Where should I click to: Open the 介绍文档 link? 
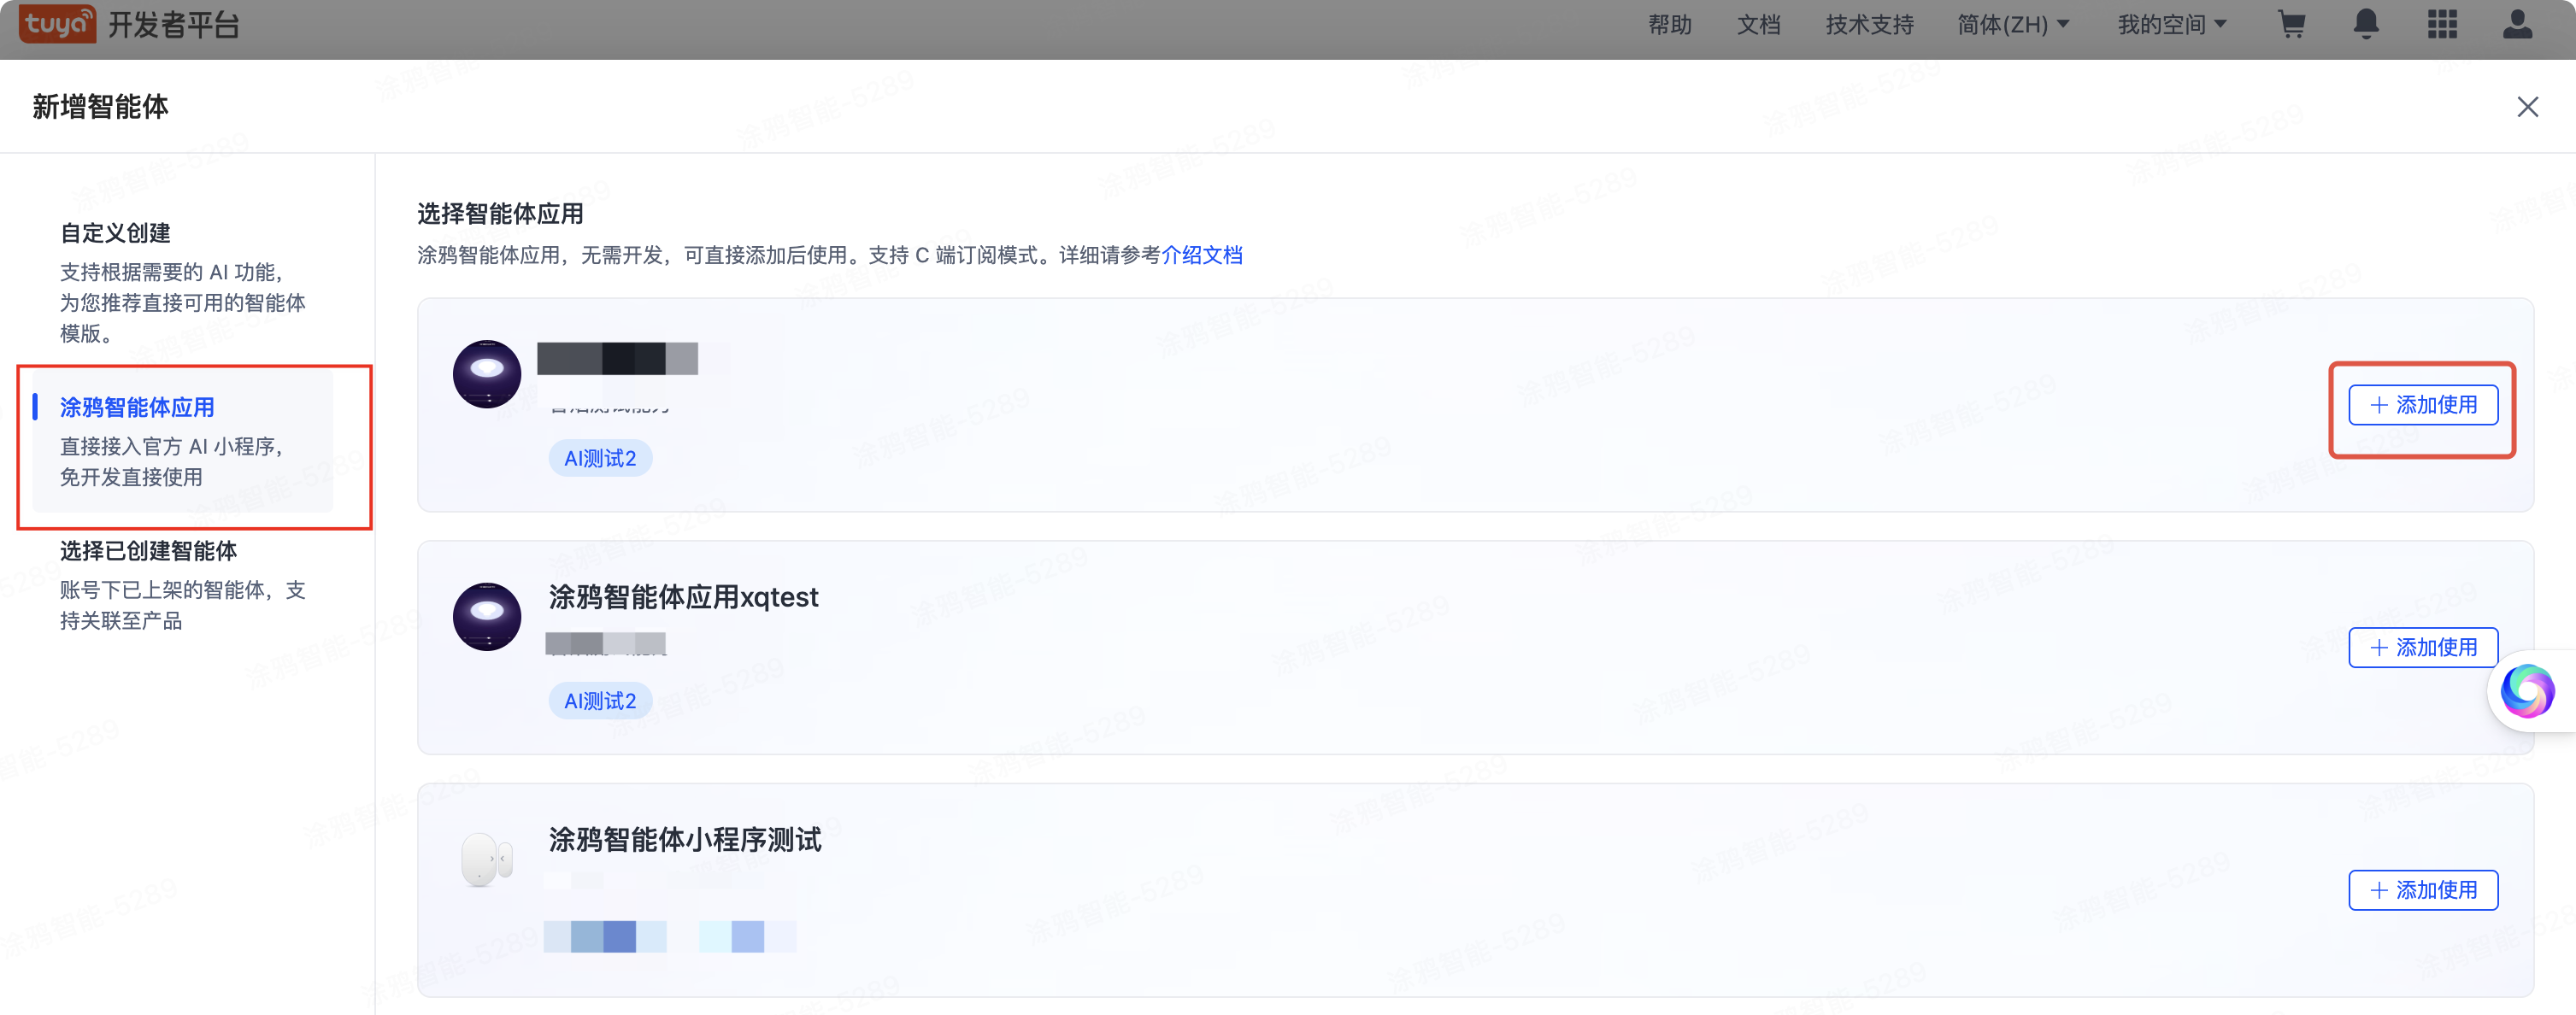(x=1201, y=255)
